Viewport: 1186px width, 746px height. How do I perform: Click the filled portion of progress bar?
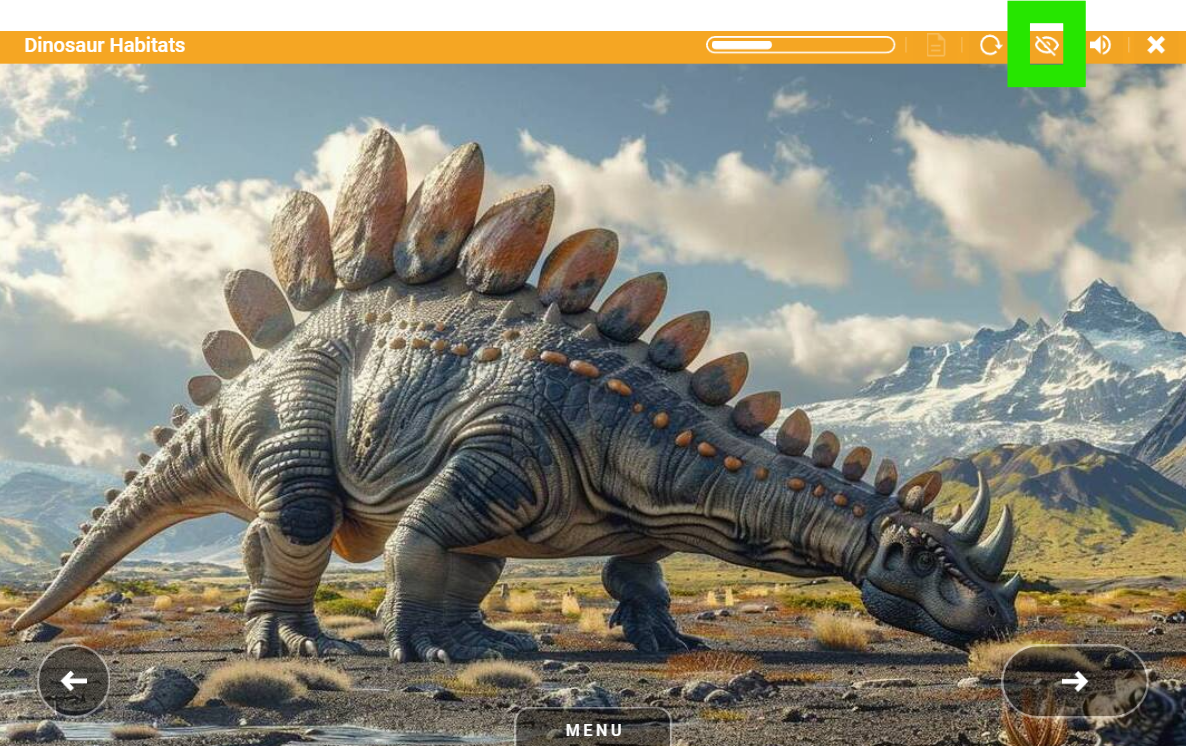[741, 45]
